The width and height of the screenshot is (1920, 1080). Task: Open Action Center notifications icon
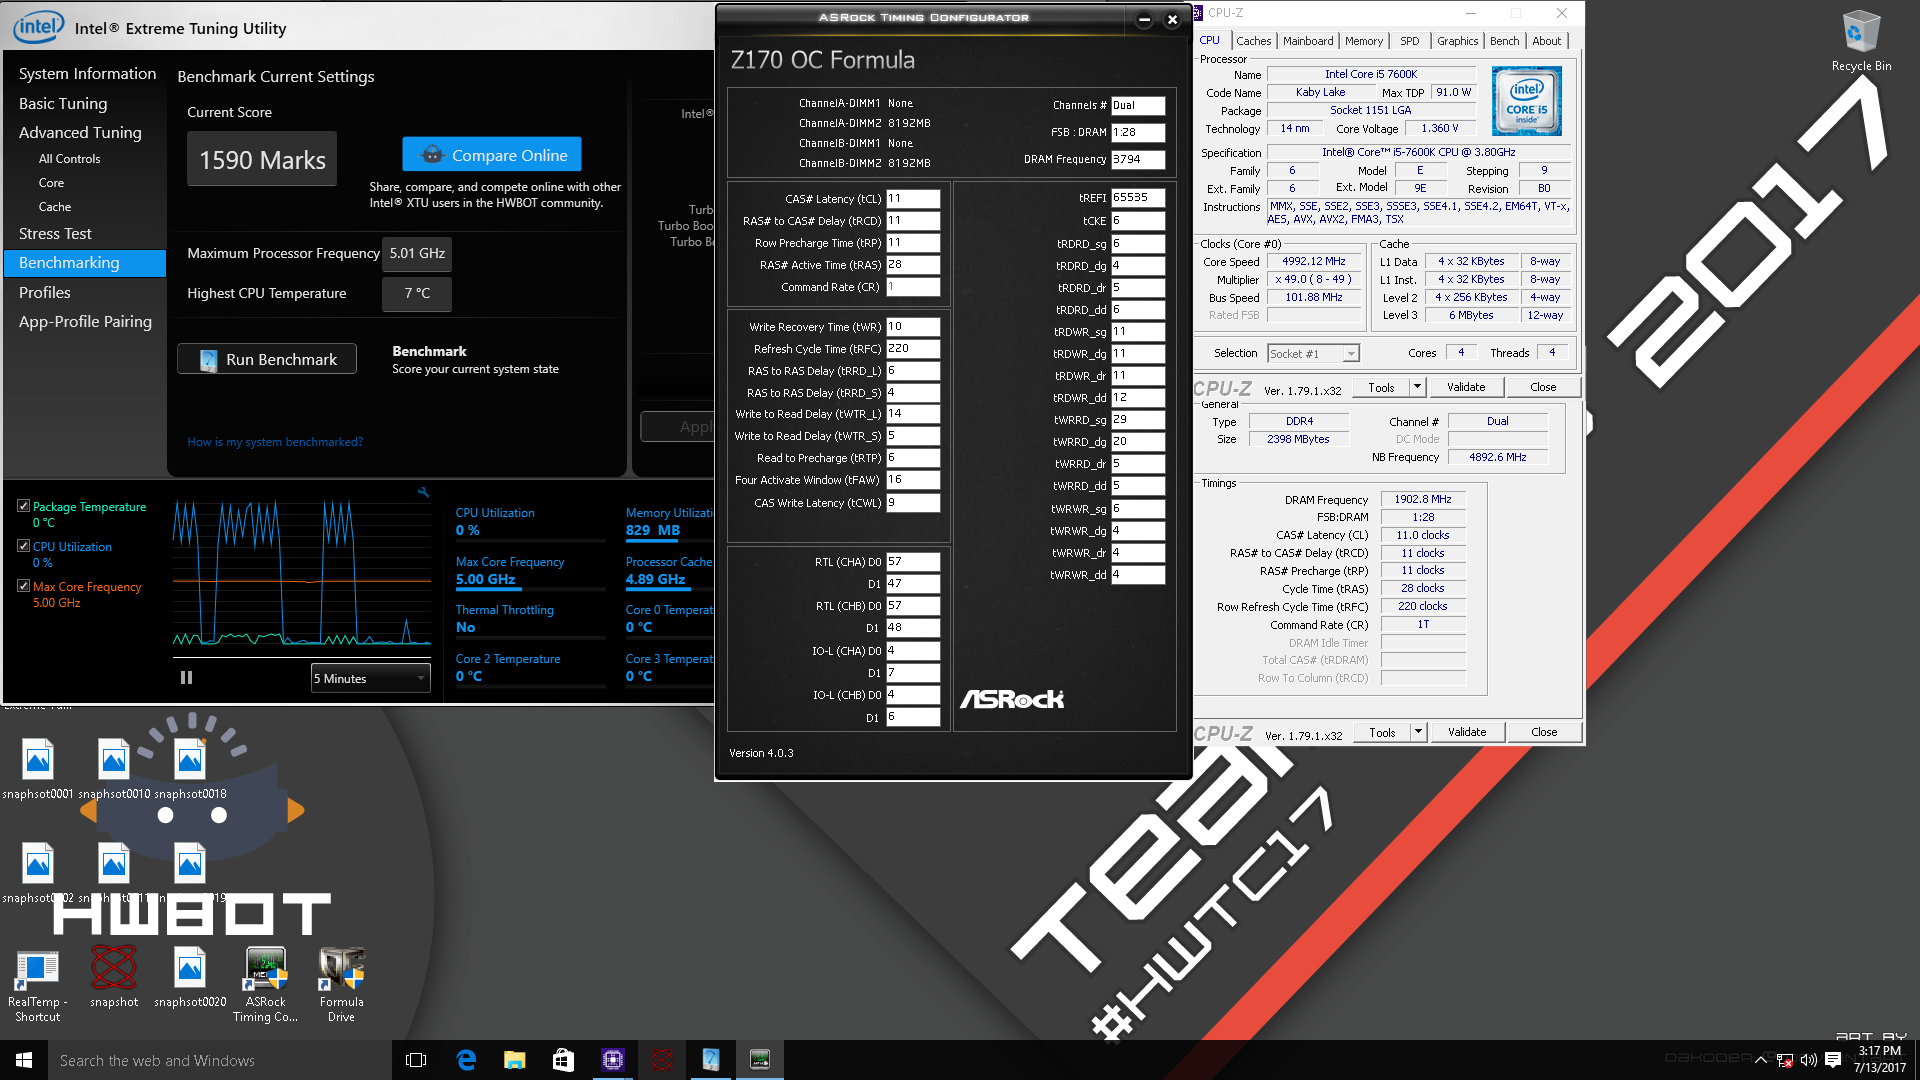coord(1833,1060)
